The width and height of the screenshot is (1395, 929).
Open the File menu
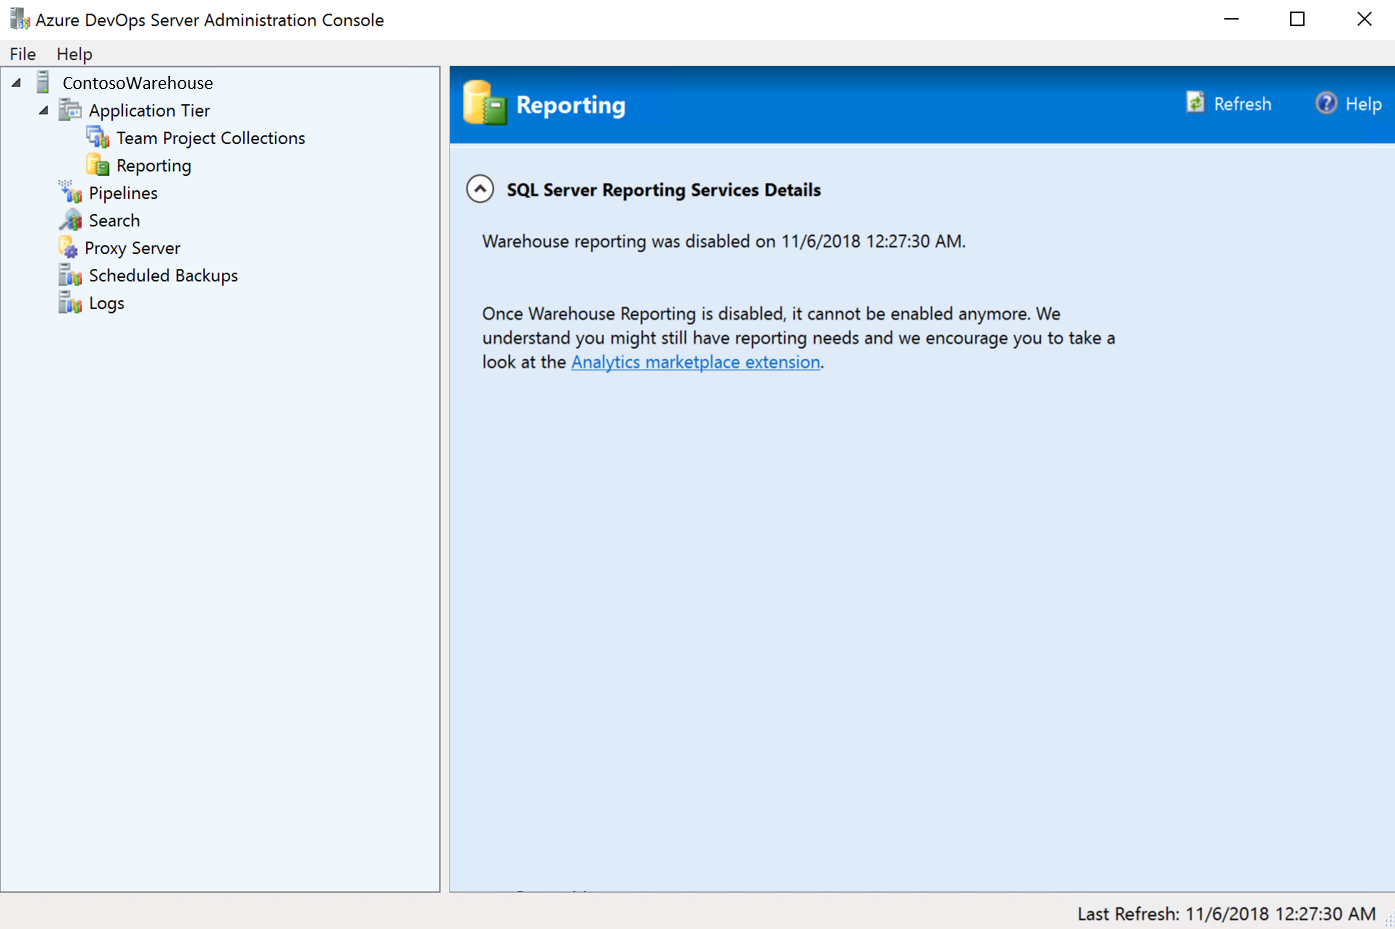pyautogui.click(x=22, y=54)
